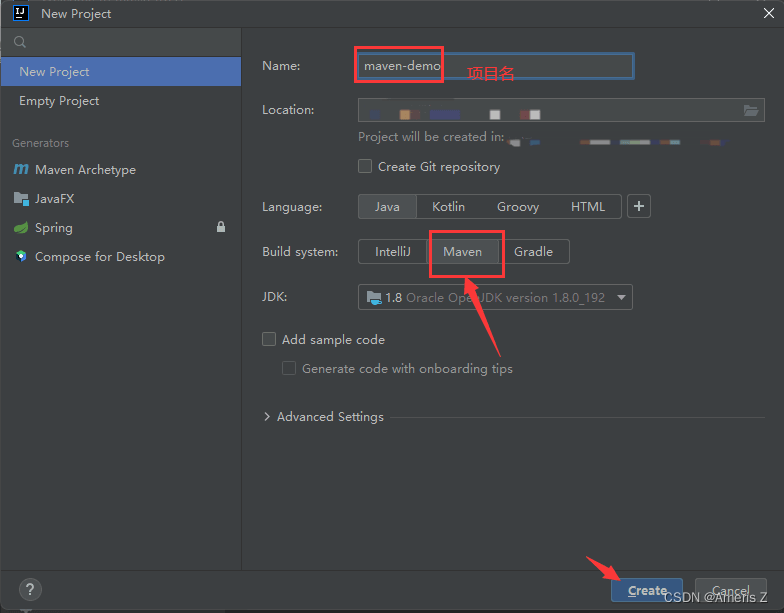Select New Project in the sidebar
Viewport: 784px width, 613px height.
[121, 72]
